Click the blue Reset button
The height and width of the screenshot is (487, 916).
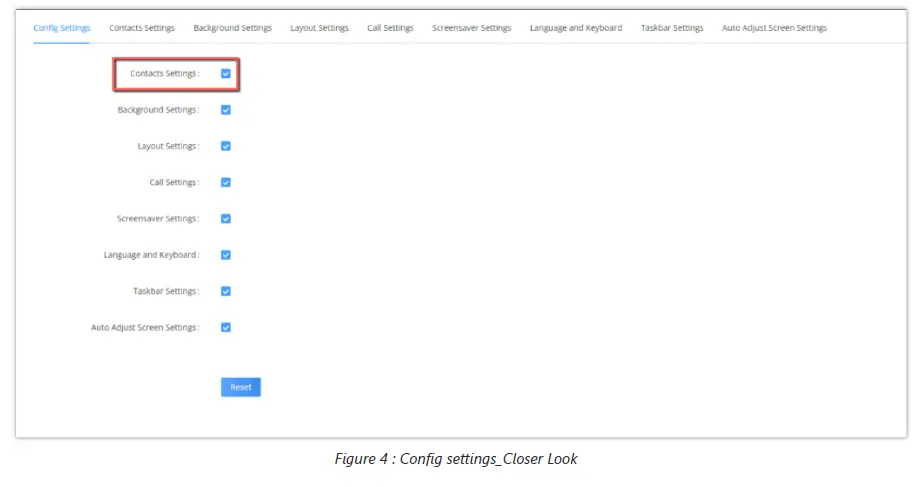pos(241,387)
